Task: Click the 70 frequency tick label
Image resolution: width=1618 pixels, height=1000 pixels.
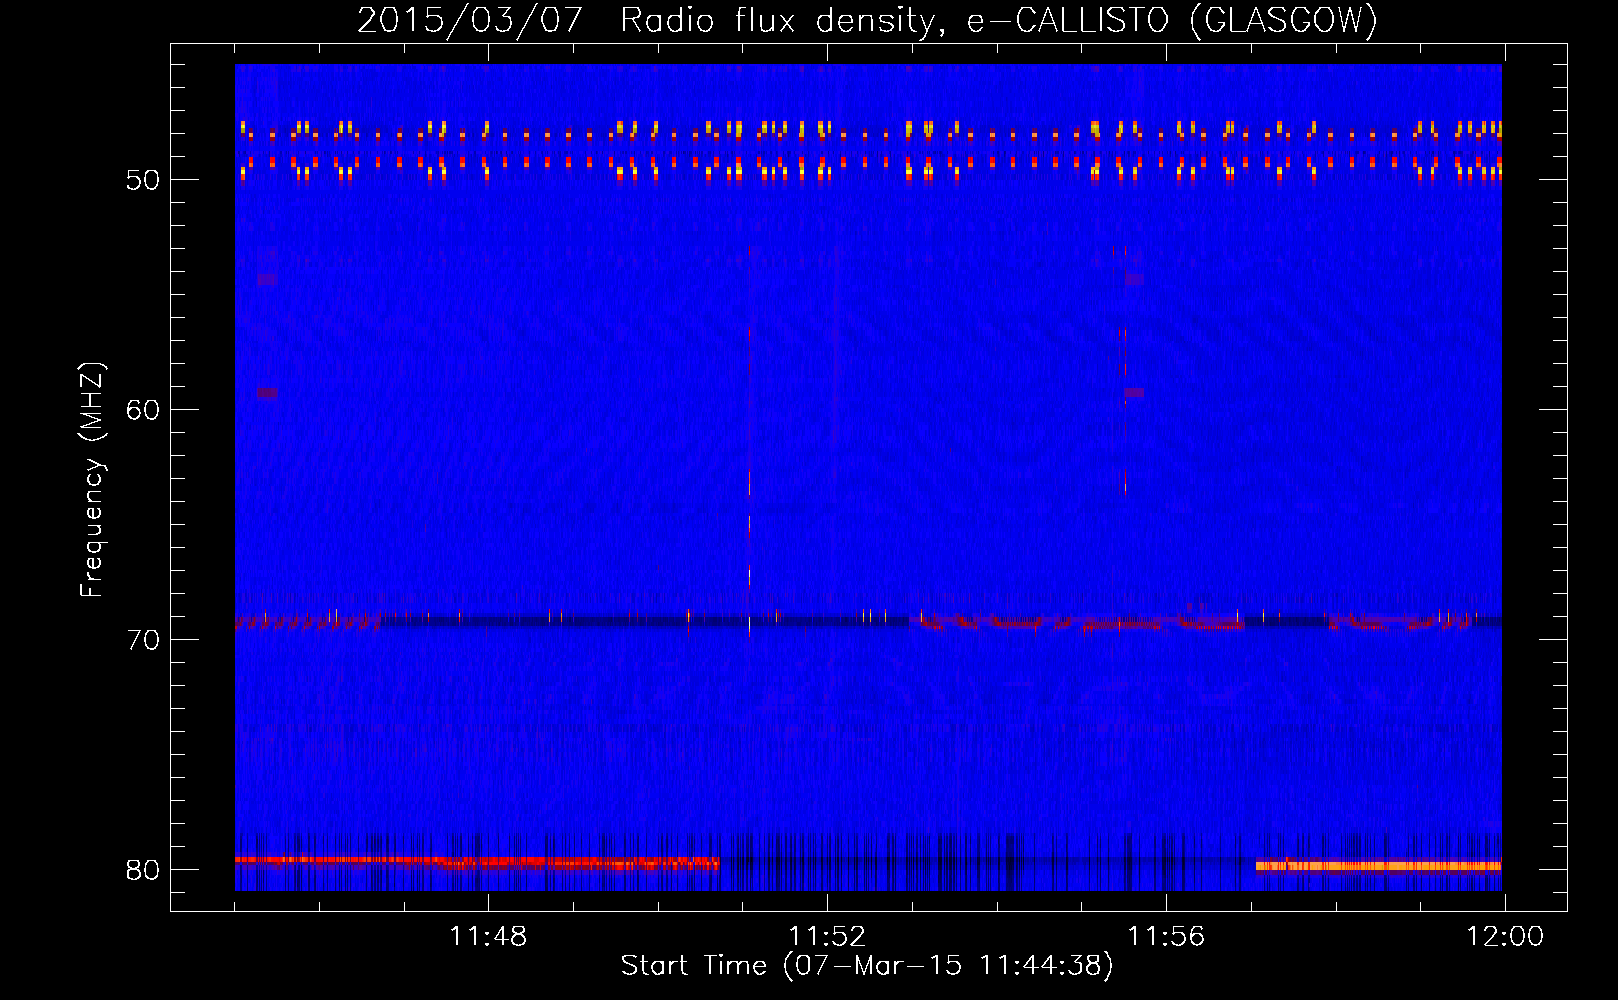Action: tap(143, 641)
